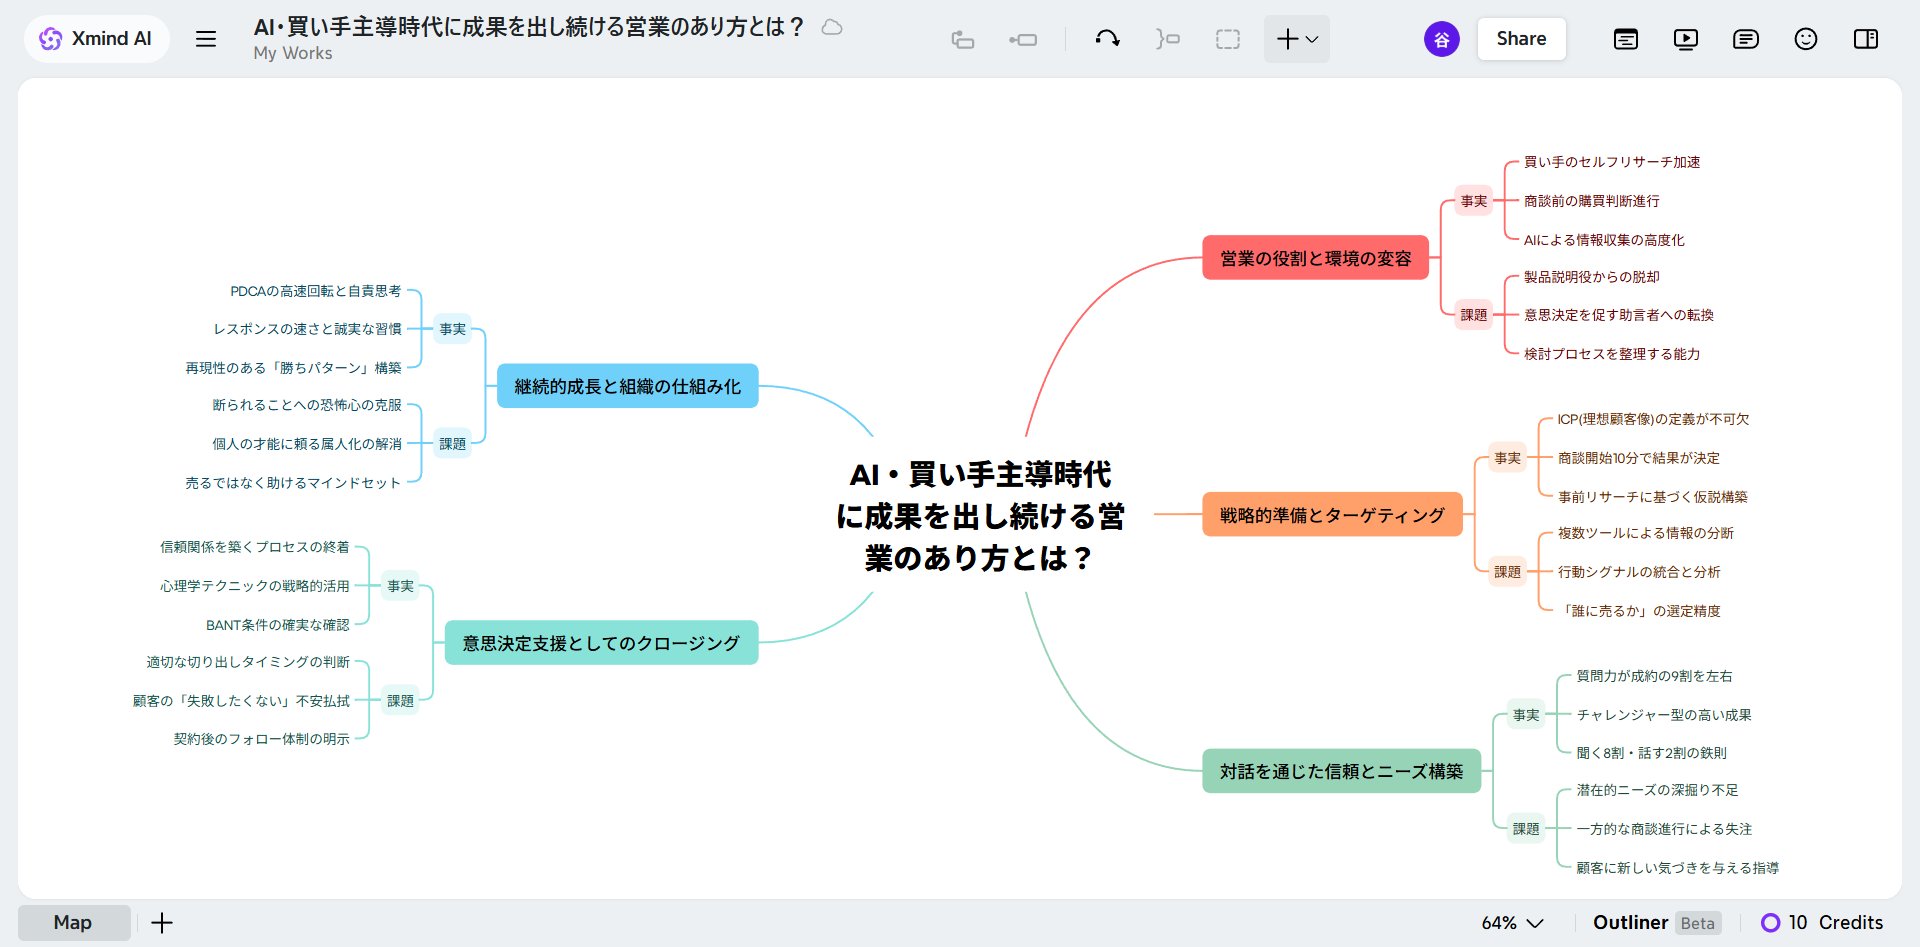This screenshot has width=1920, height=947.
Task: Select topic 対話を通じた信頼とニーズ構築
Action: pyautogui.click(x=1341, y=771)
